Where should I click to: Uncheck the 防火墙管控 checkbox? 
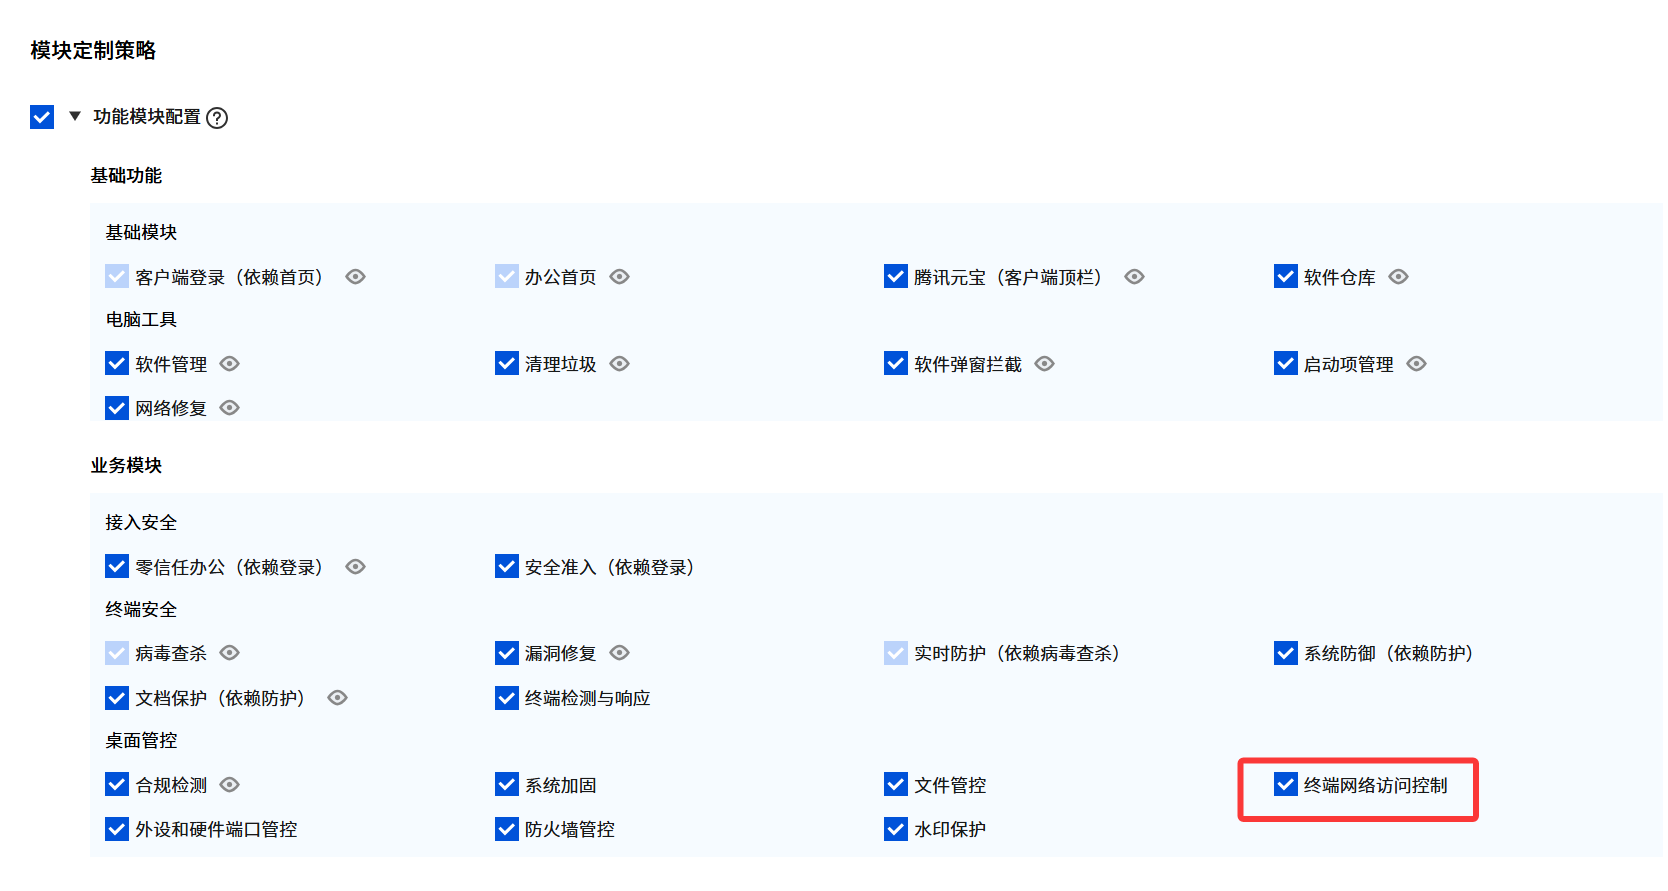pyautogui.click(x=507, y=829)
